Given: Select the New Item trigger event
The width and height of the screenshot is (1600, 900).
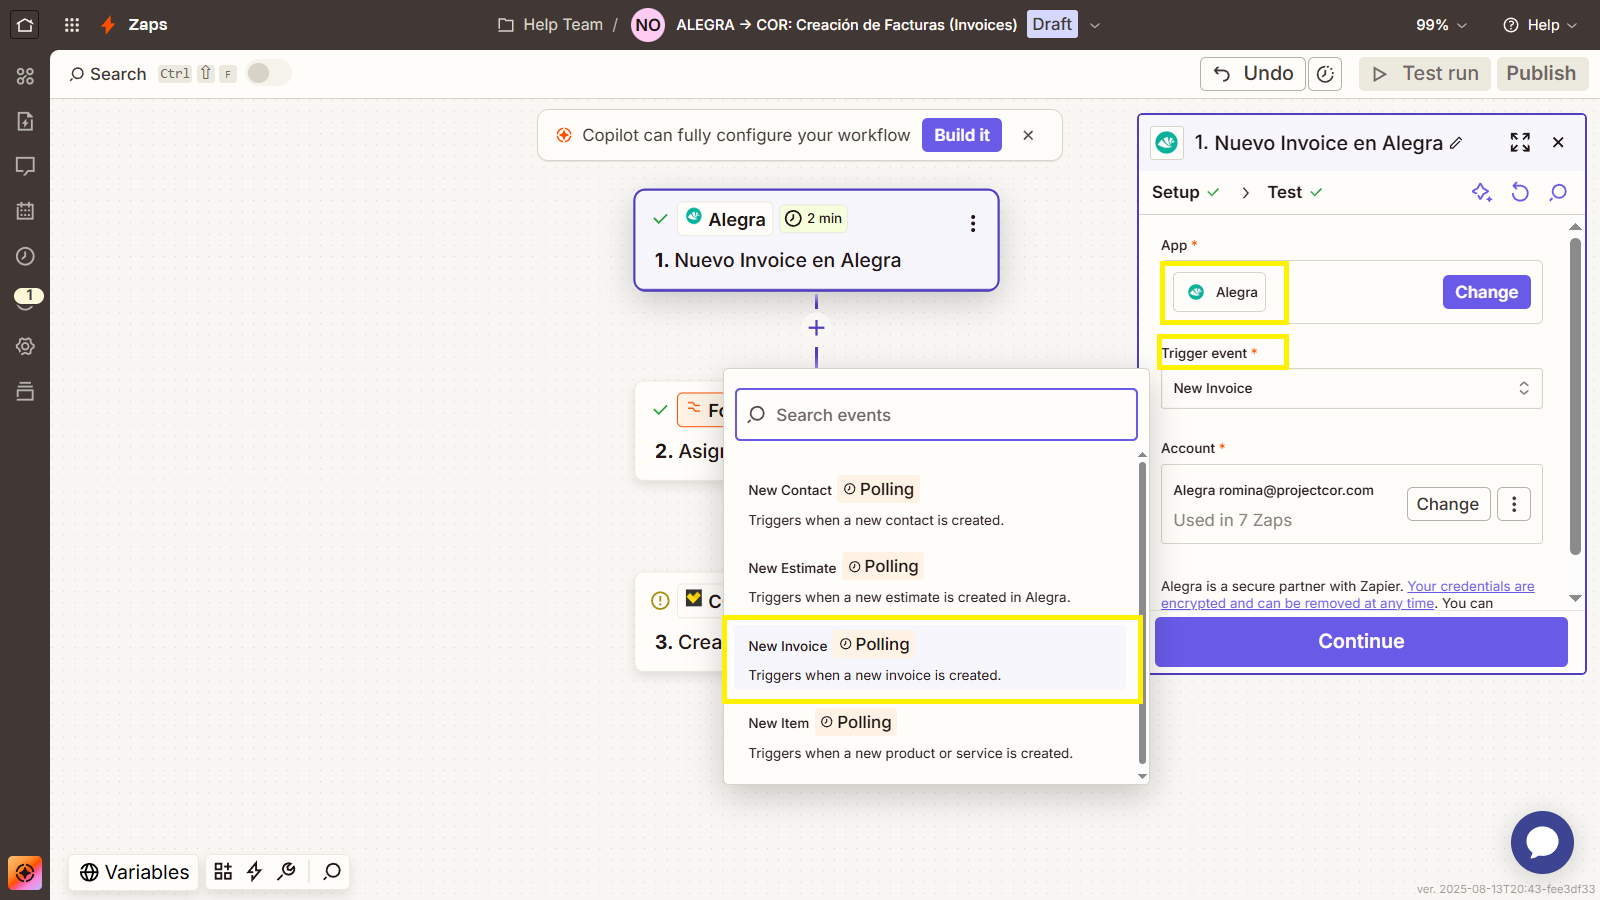Looking at the screenshot, I should click(930, 737).
